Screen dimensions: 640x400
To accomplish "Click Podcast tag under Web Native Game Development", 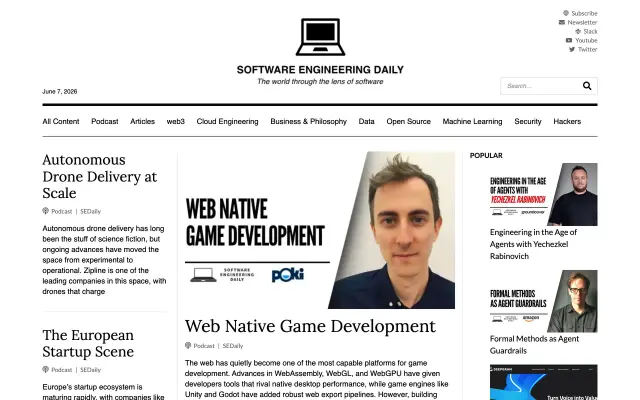I will point(204,345).
